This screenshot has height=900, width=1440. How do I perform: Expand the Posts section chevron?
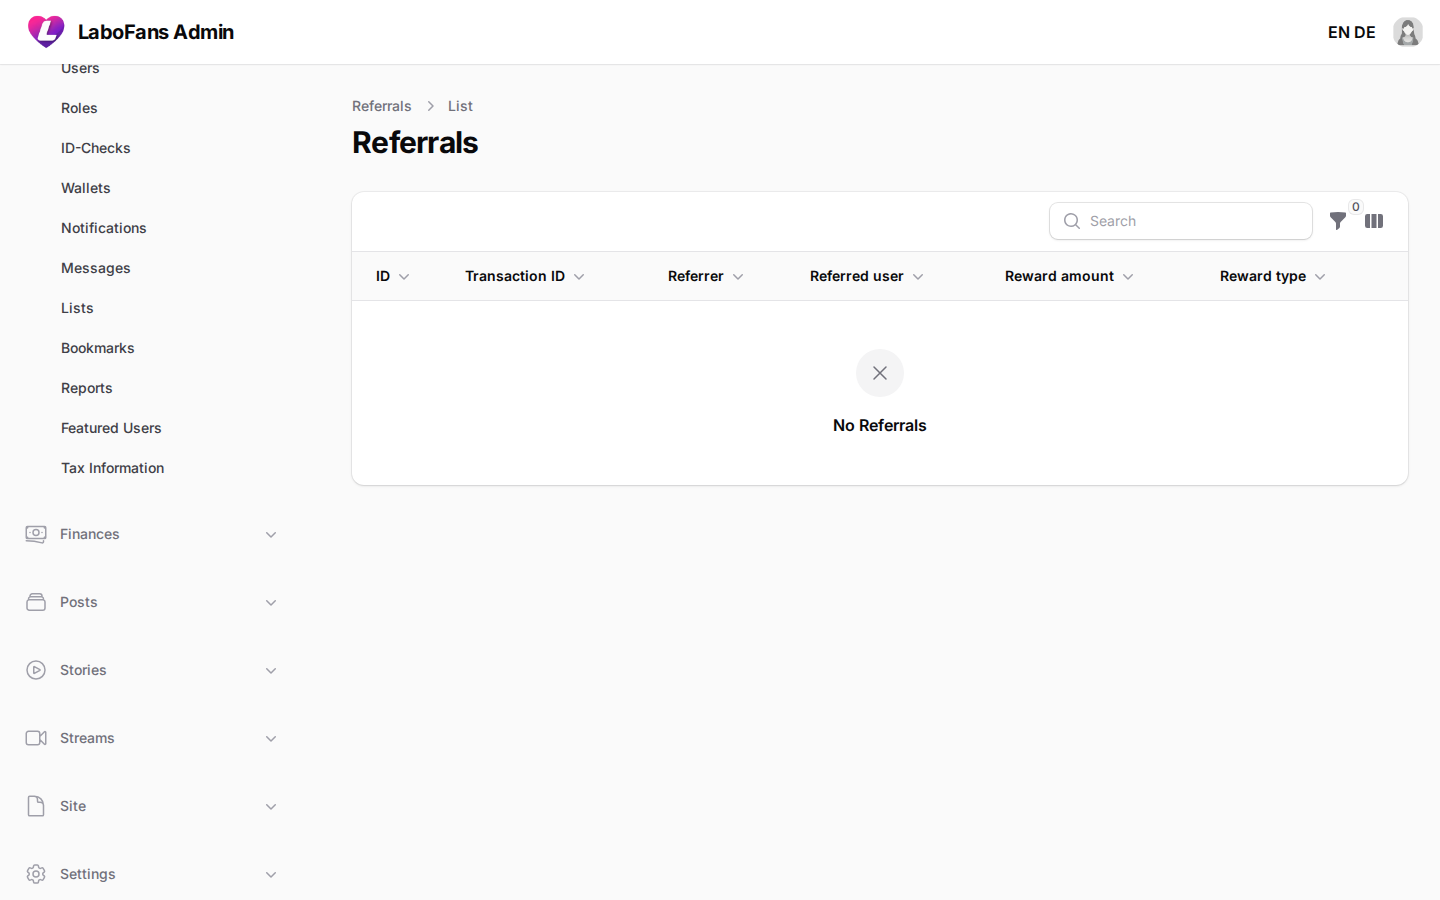(271, 603)
